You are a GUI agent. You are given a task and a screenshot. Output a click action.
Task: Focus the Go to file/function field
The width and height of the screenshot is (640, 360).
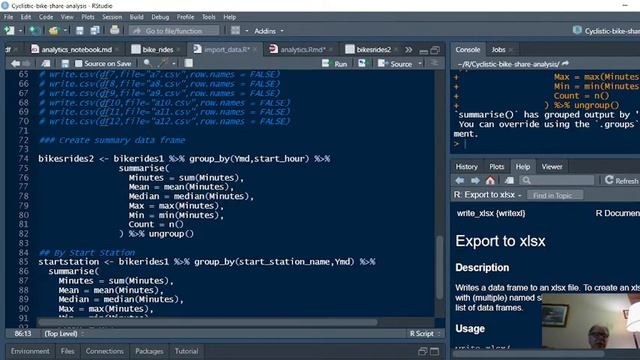(174, 31)
